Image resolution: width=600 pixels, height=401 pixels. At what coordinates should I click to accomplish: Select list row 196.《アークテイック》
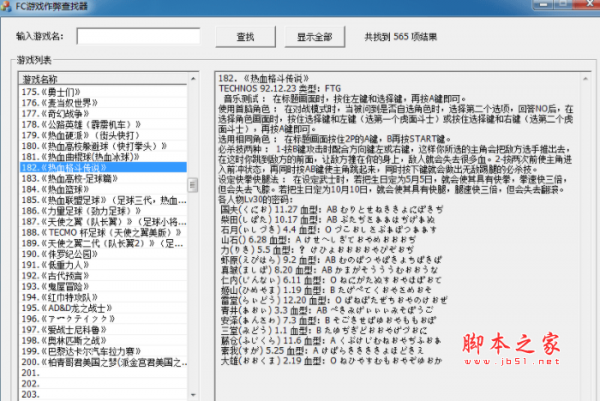tap(103, 319)
